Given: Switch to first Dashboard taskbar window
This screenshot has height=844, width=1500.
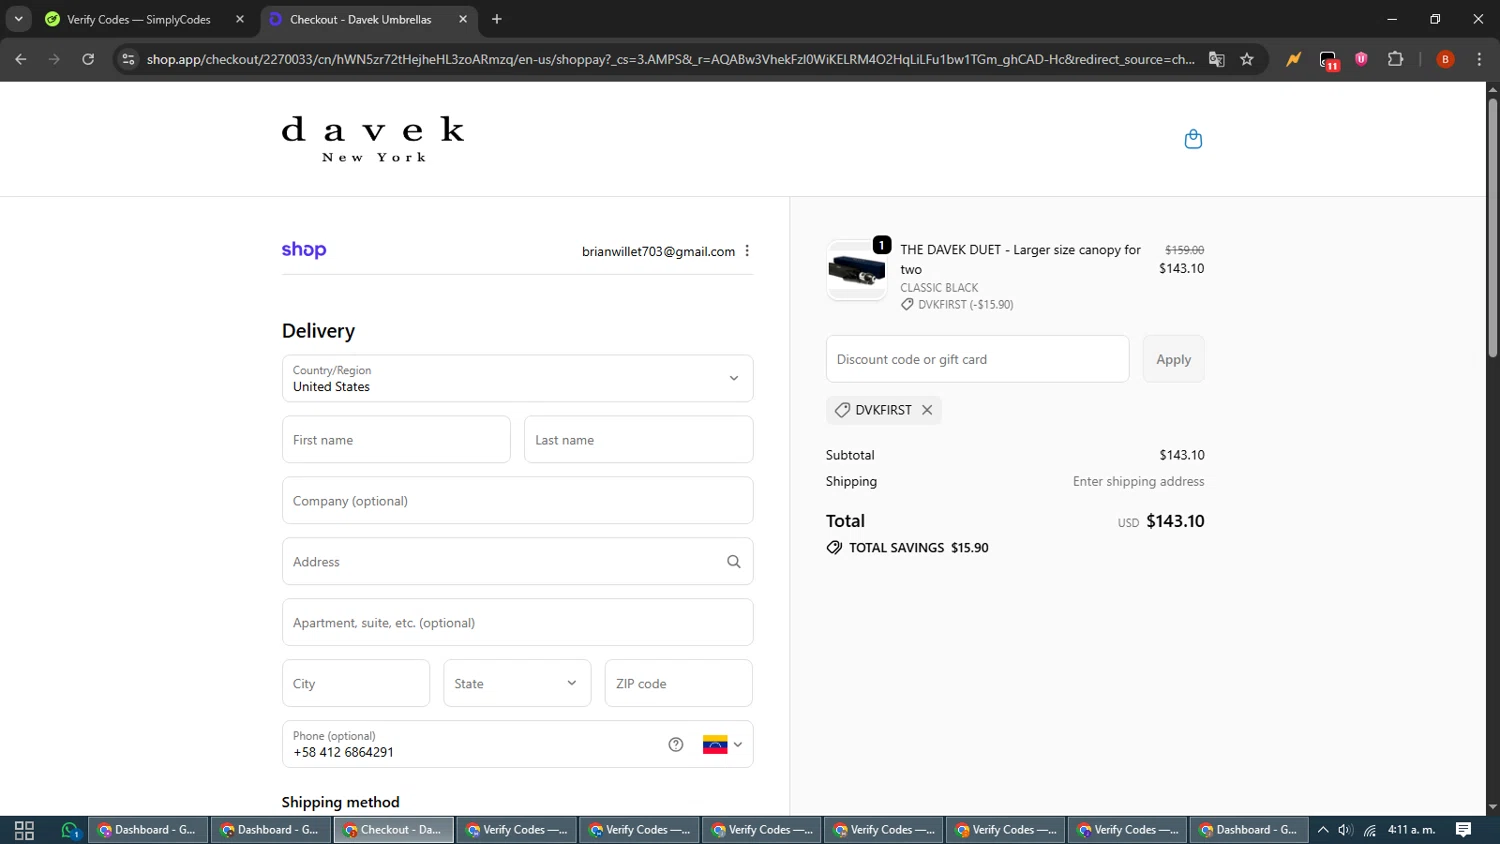Looking at the screenshot, I should pyautogui.click(x=149, y=830).
